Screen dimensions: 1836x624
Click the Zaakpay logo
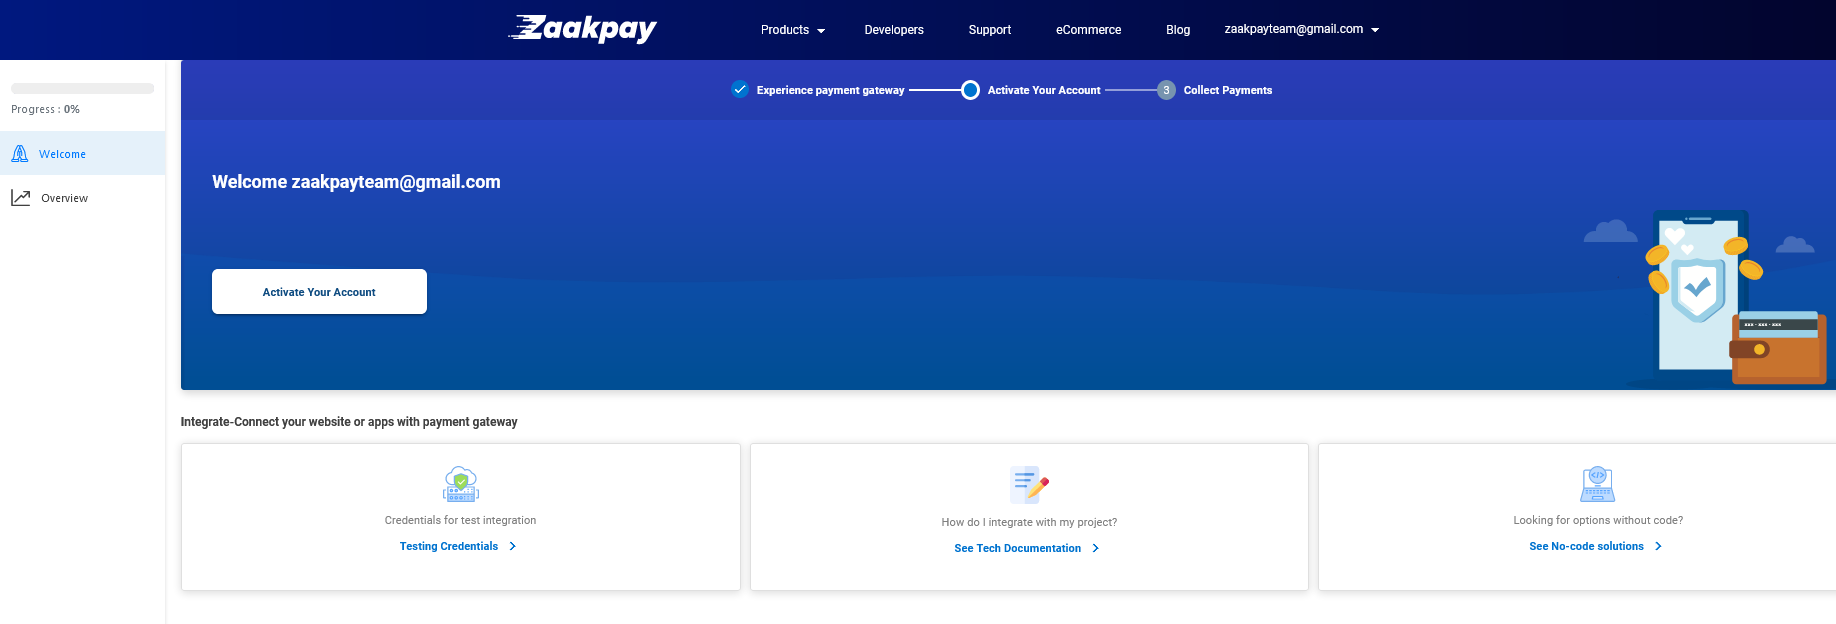pyautogui.click(x=583, y=29)
